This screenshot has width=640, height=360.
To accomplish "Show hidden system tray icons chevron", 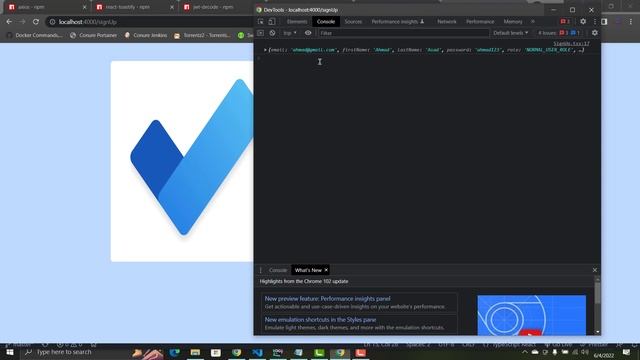I will coord(524,352).
